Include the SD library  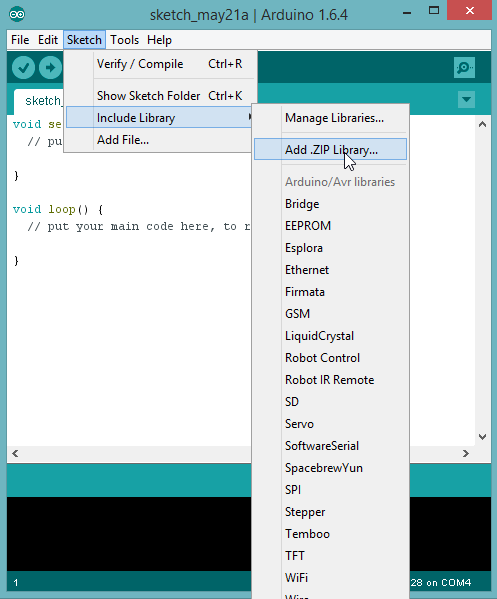[x=330, y=402]
